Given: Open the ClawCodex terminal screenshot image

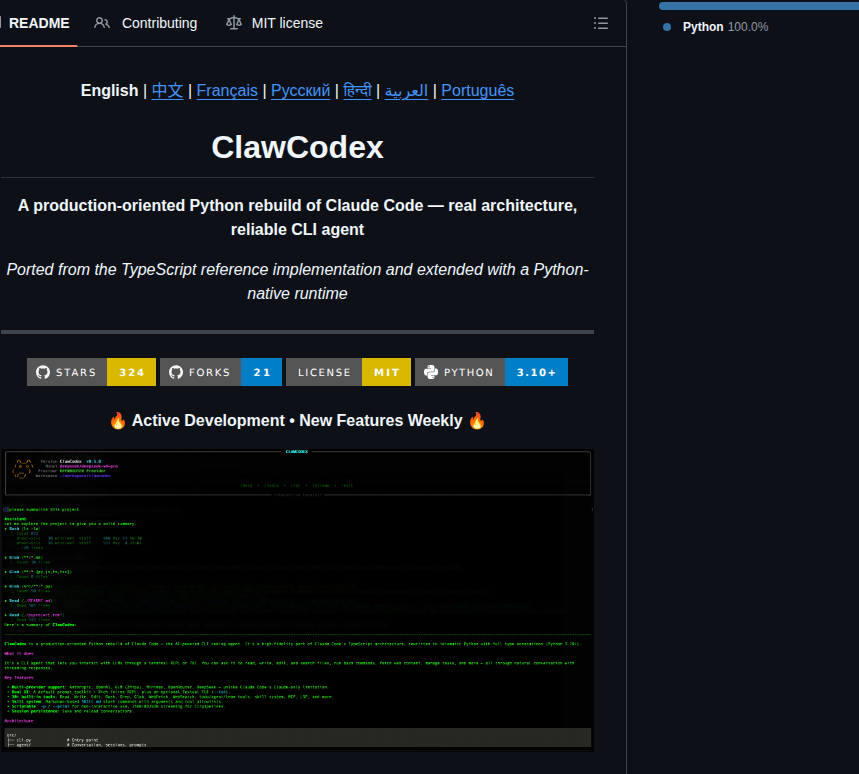Looking at the screenshot, I should 297,600.
